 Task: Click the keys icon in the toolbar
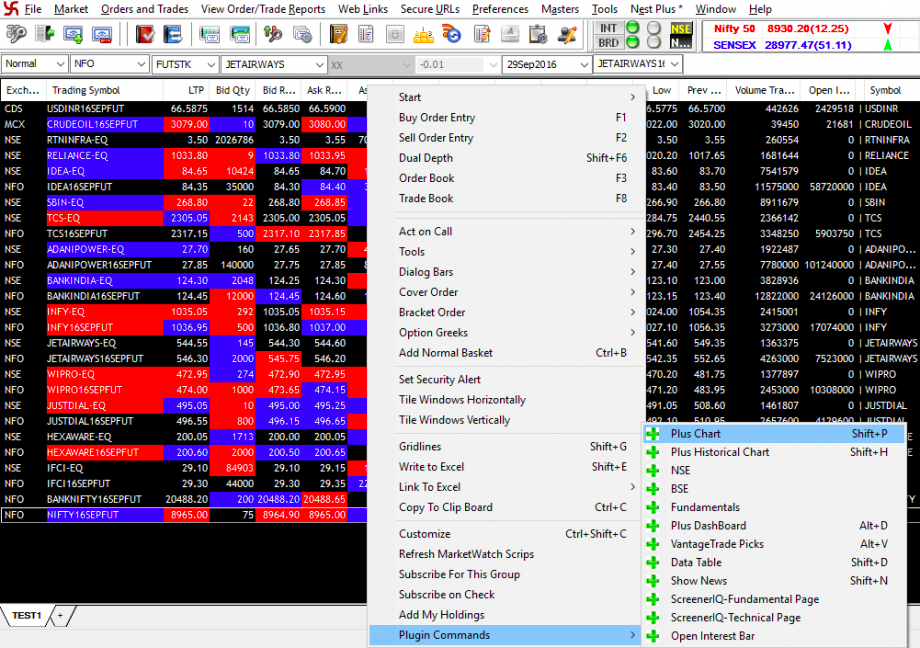[17, 35]
